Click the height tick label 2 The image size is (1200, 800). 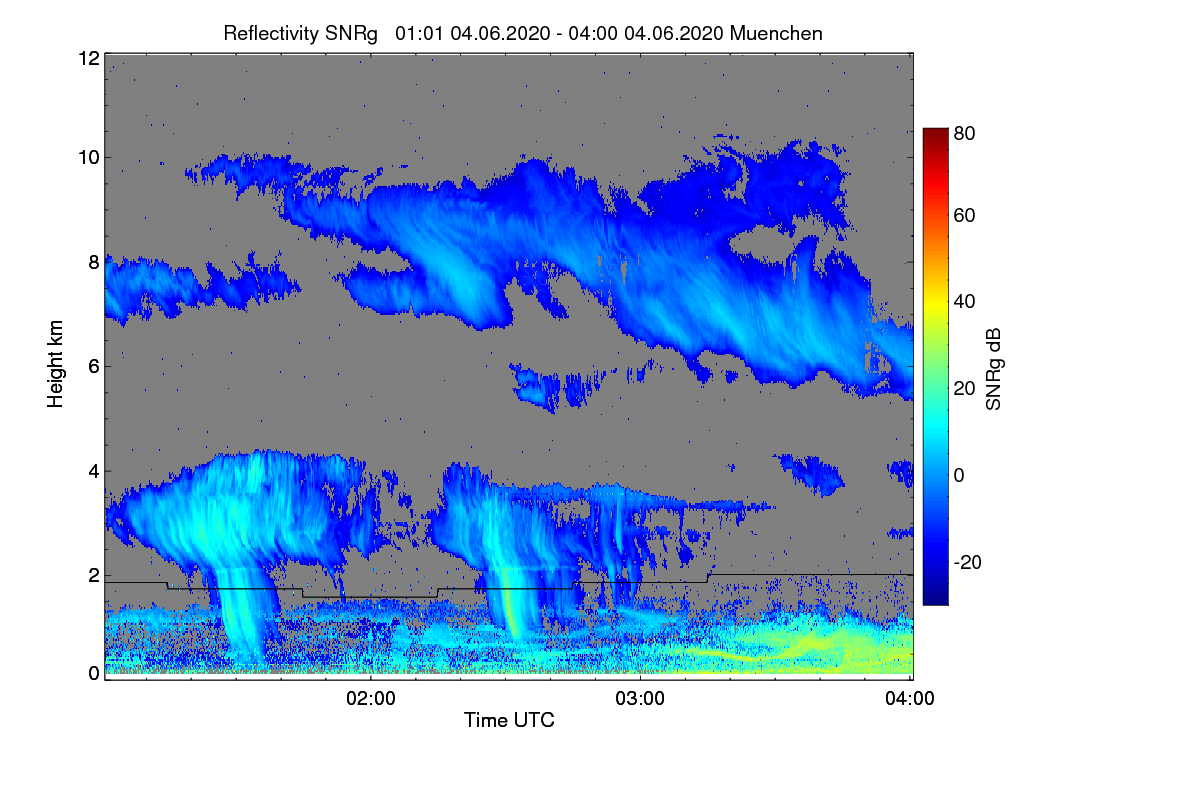pos(93,575)
